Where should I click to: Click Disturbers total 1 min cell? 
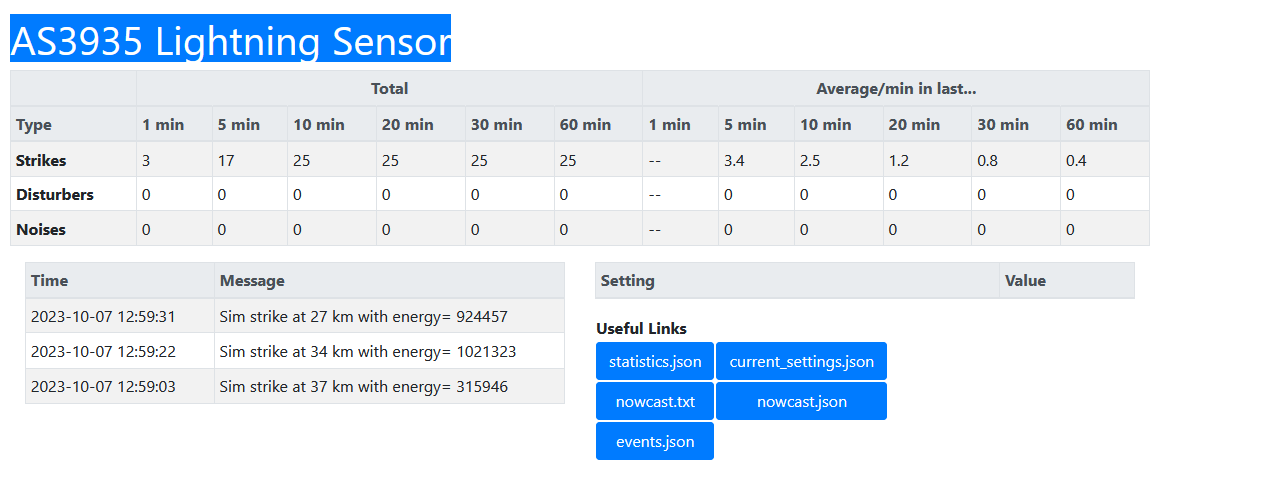[x=174, y=194]
